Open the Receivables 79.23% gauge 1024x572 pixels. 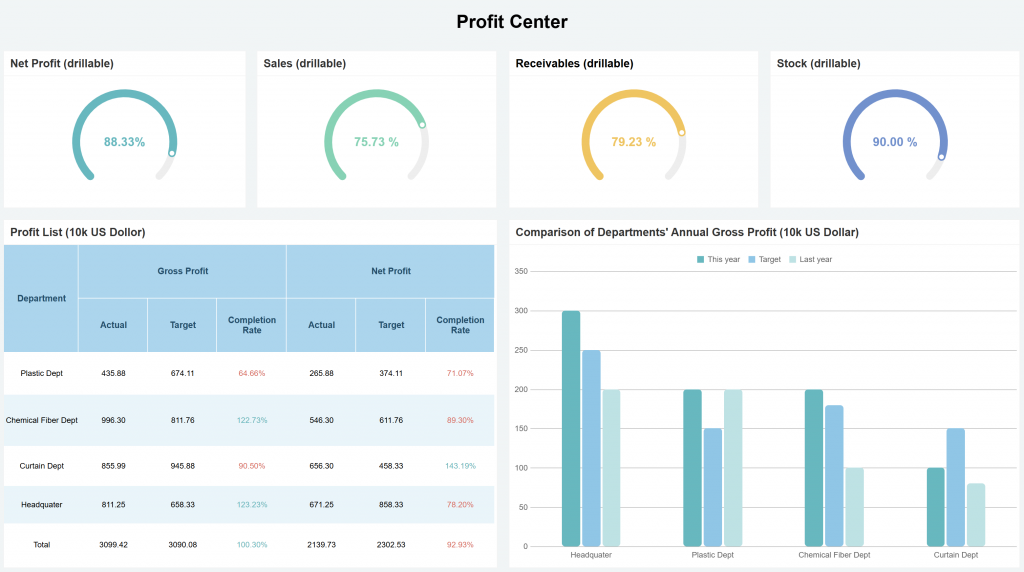click(x=633, y=142)
